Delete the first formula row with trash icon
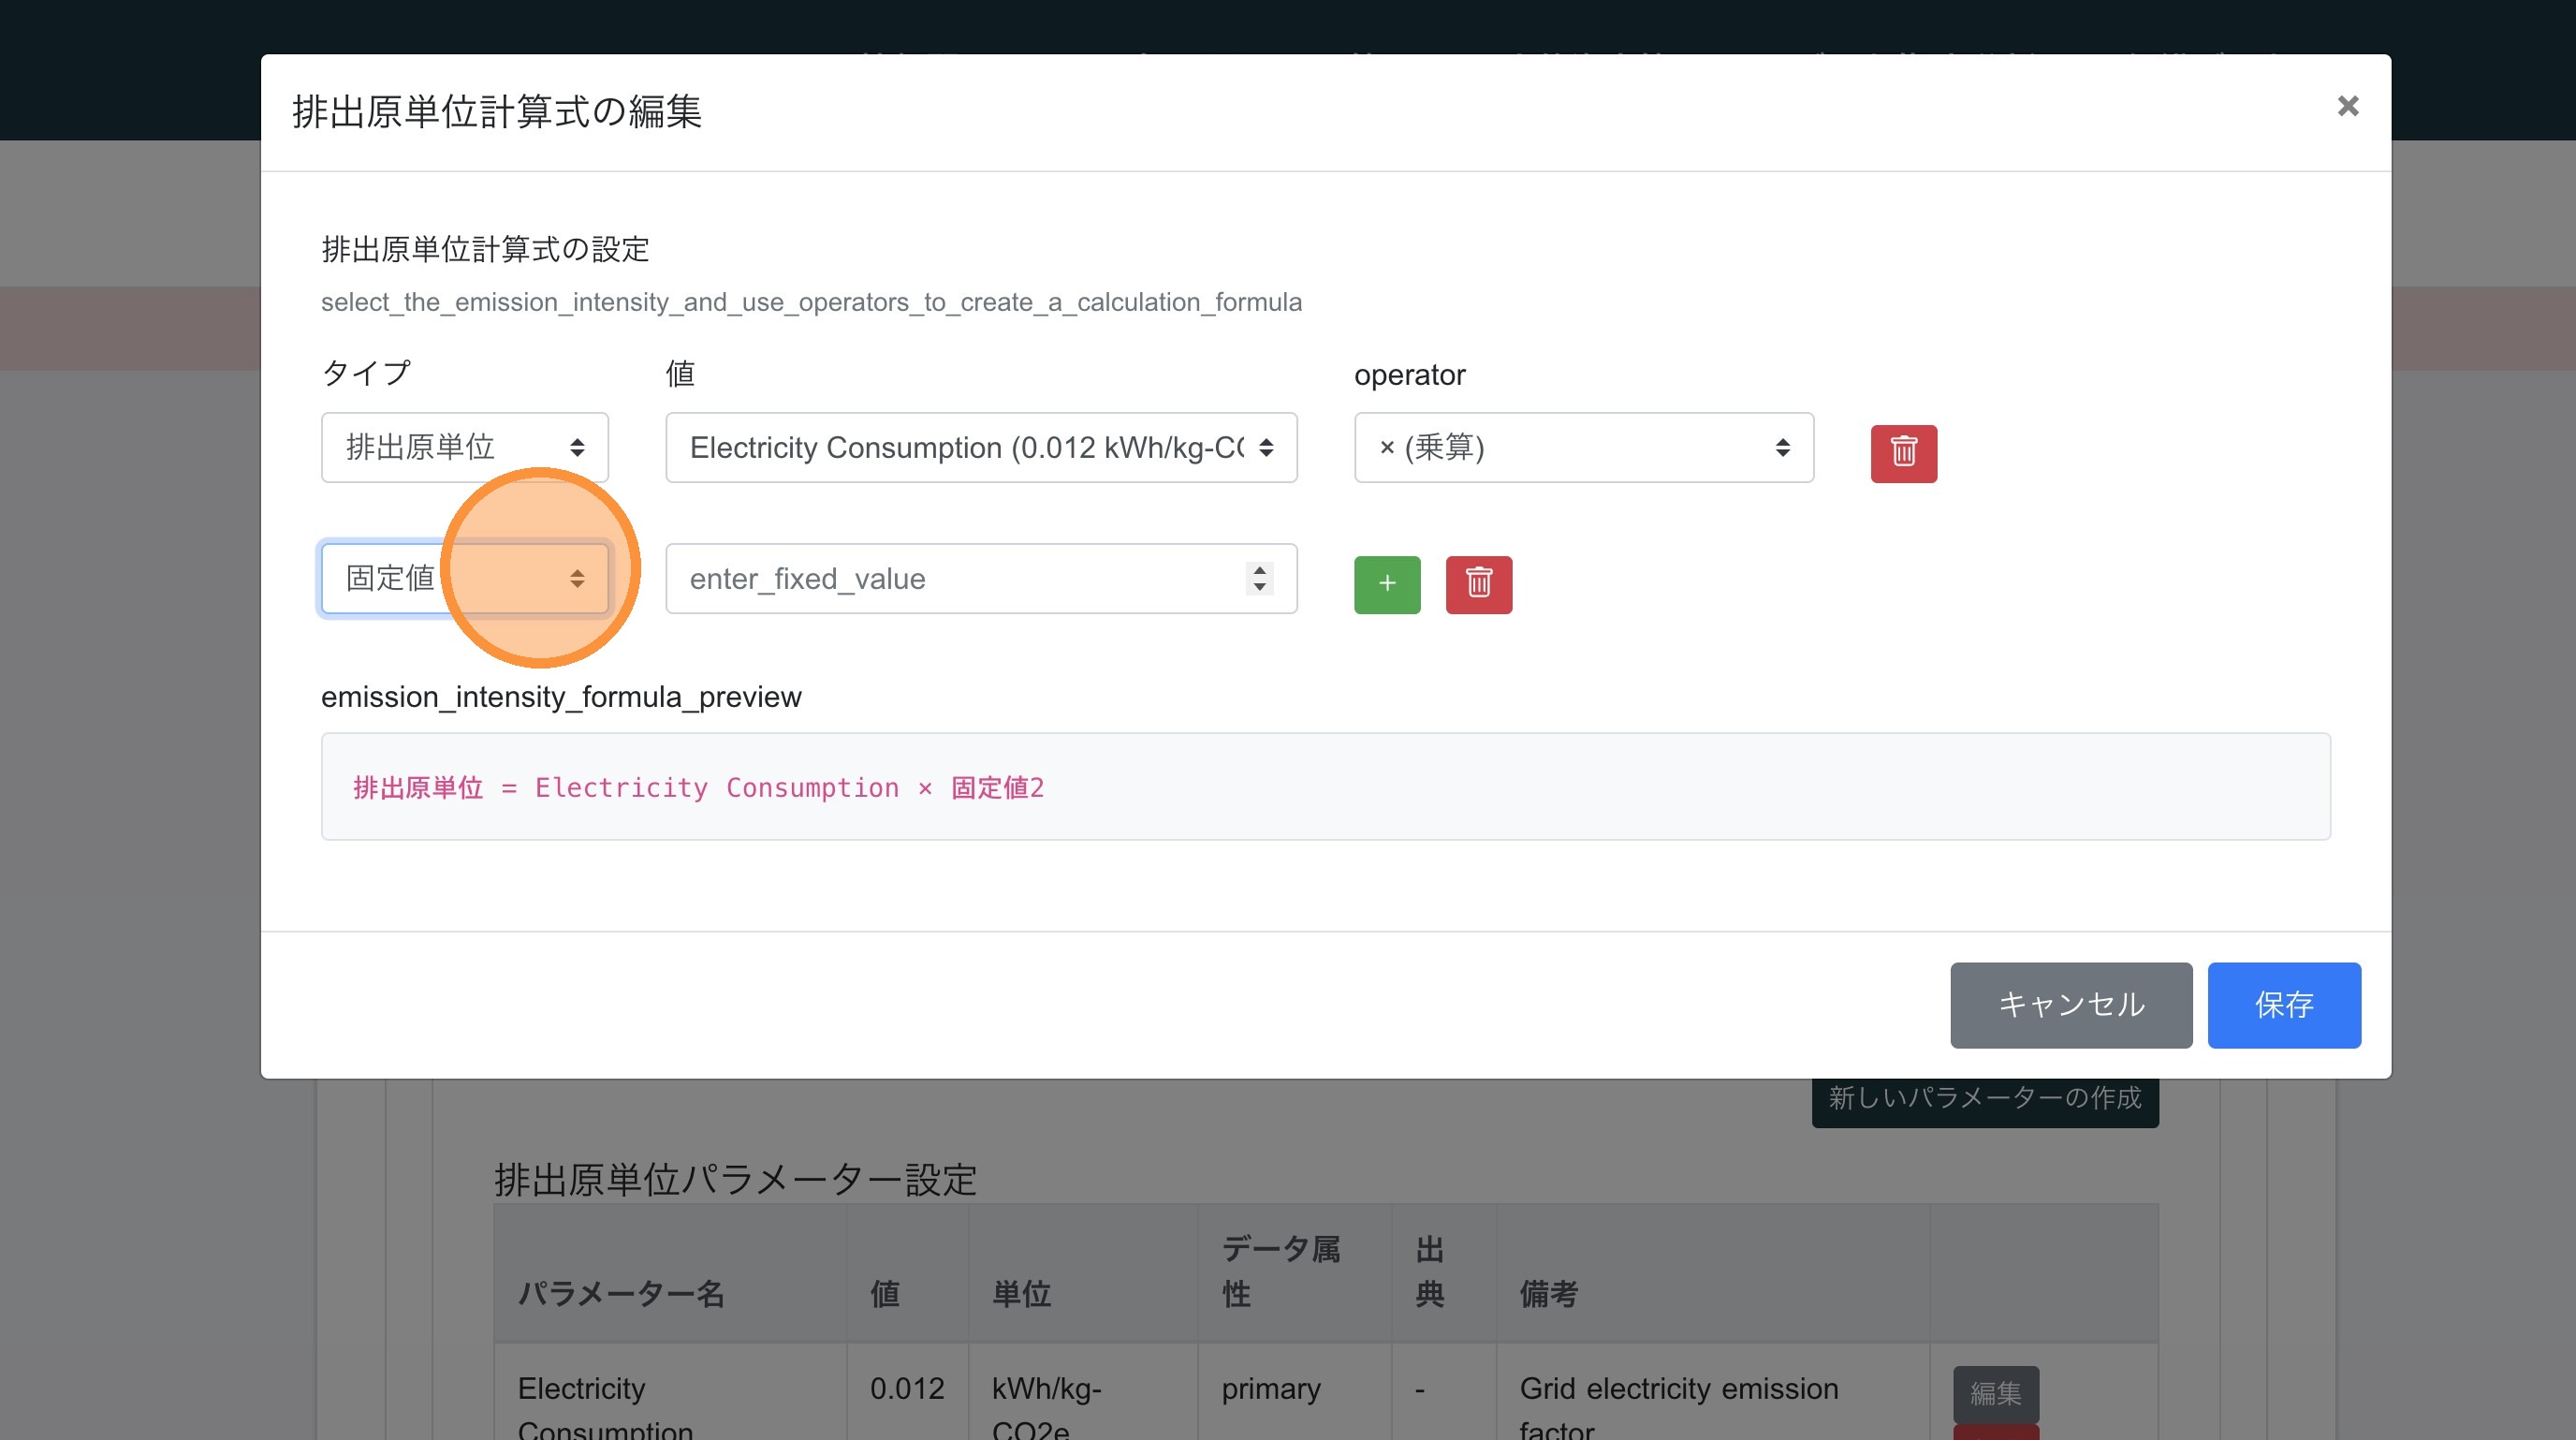 1903,453
